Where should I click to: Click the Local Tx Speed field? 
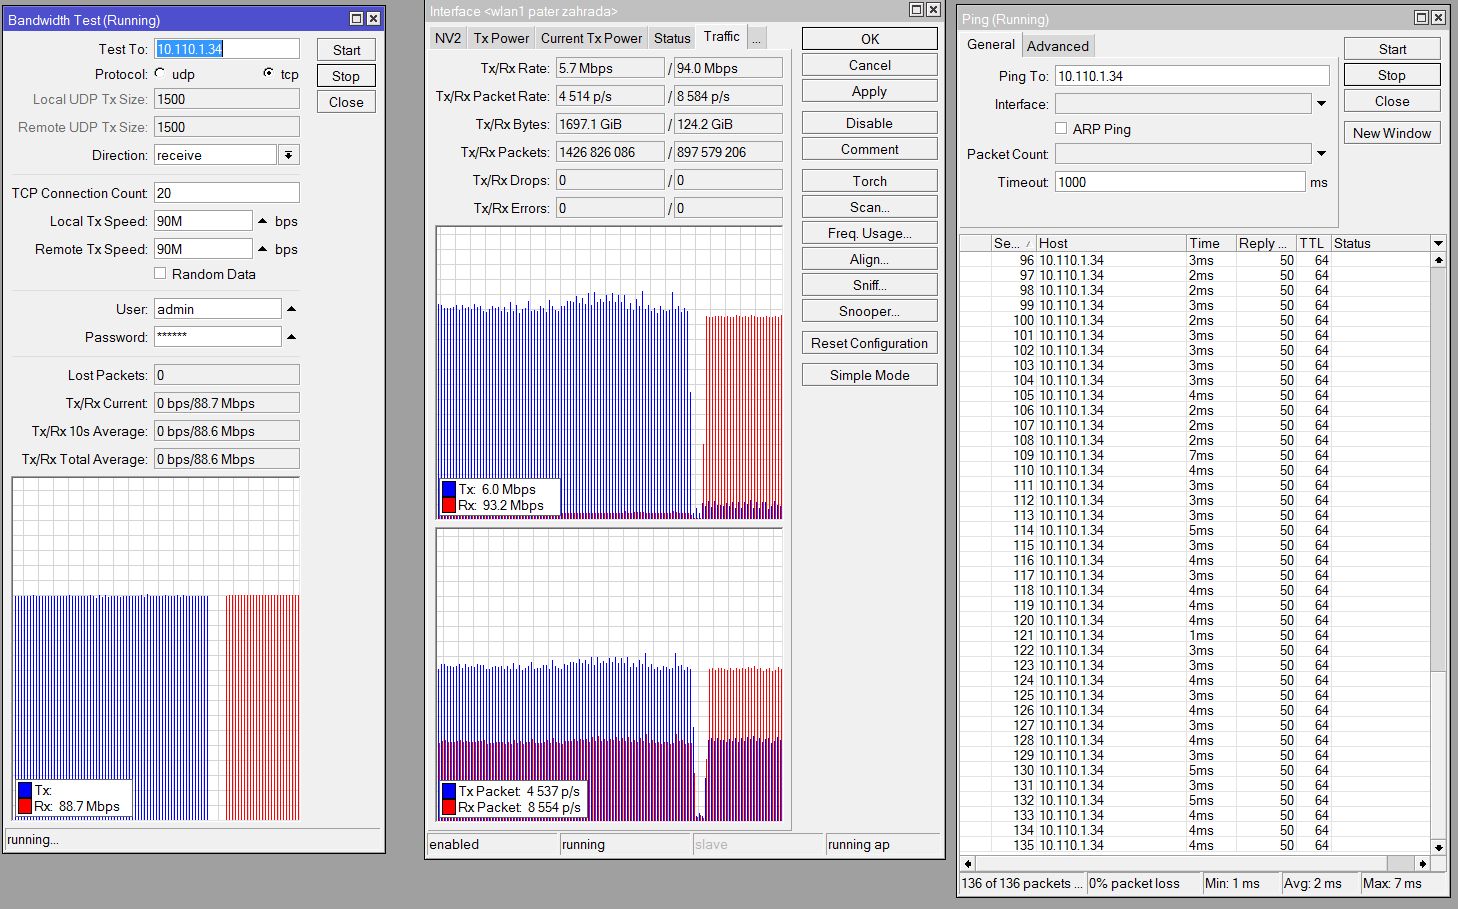click(203, 221)
